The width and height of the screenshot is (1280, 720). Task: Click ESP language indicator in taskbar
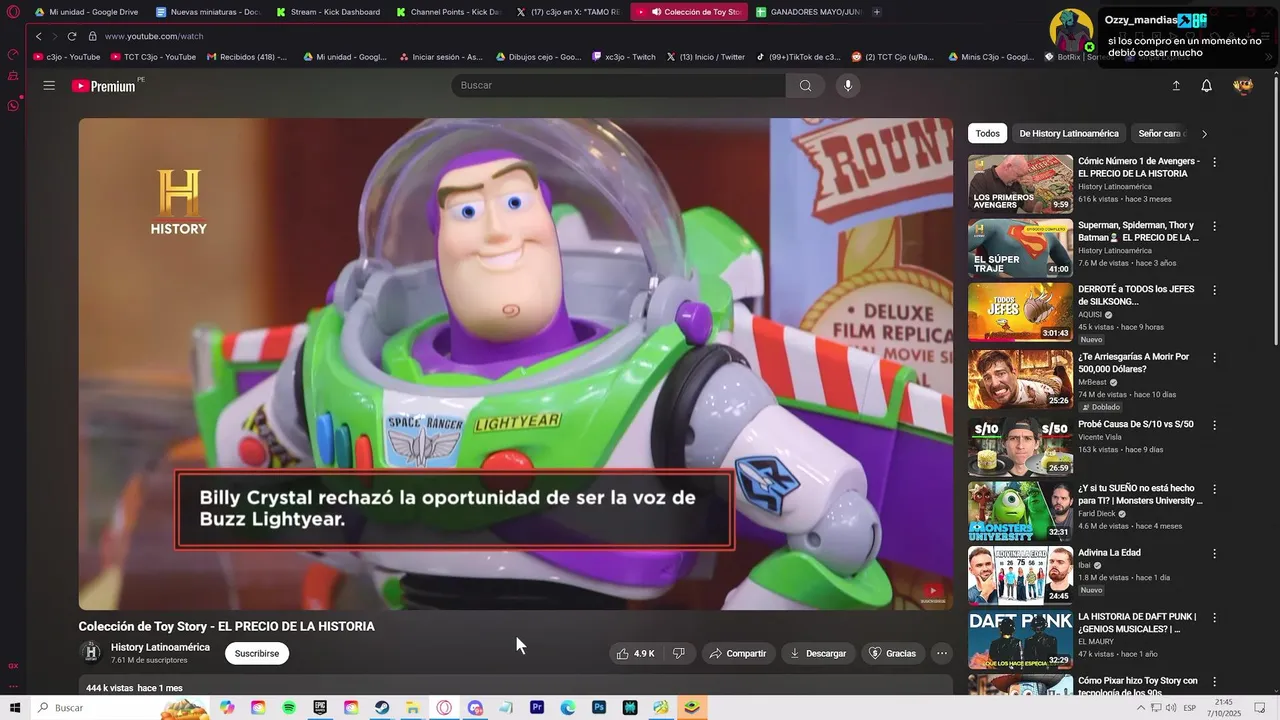tap(1189, 708)
